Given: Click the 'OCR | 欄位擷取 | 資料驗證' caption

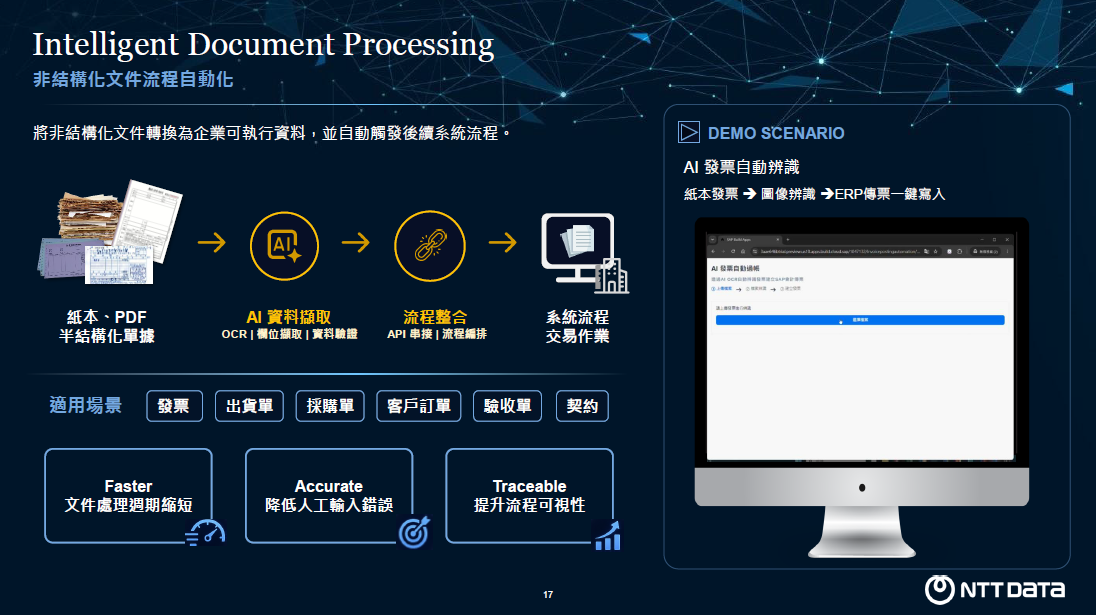Looking at the screenshot, I should click(289, 334).
